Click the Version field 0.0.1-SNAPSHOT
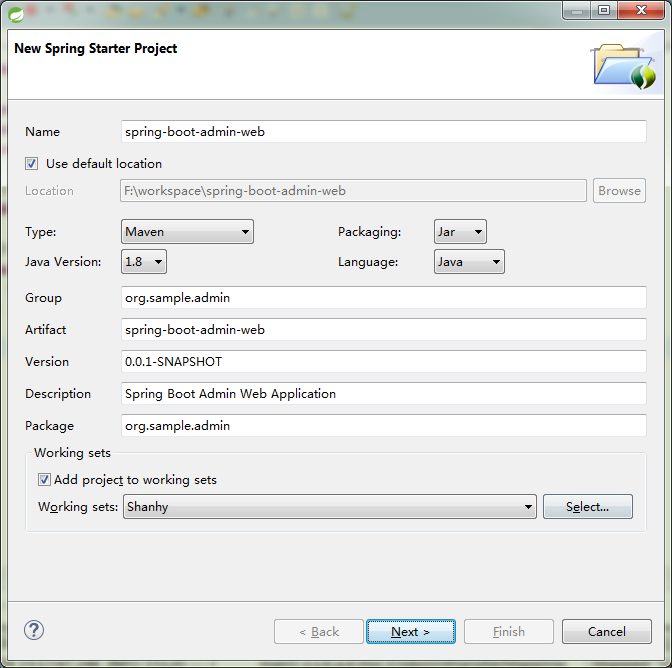The width and height of the screenshot is (672, 668). coord(384,362)
